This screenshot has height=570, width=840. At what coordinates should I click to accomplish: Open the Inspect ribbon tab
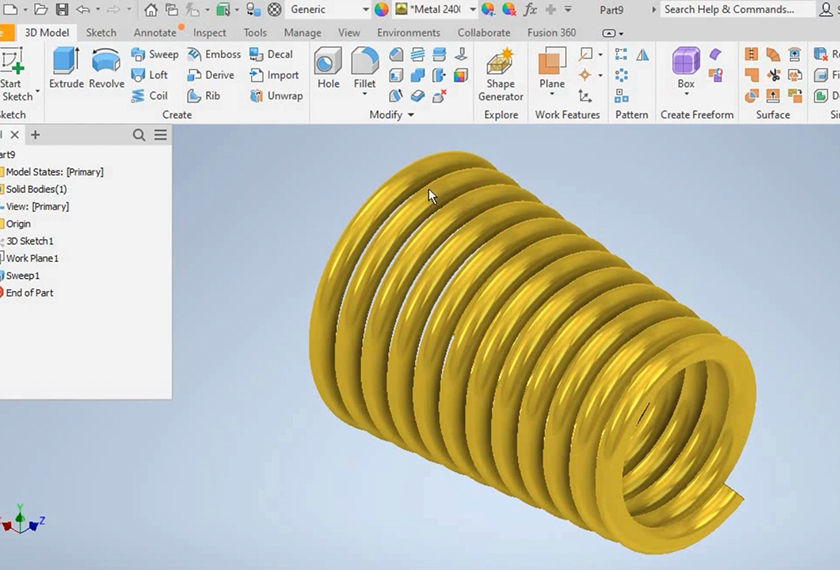point(209,33)
